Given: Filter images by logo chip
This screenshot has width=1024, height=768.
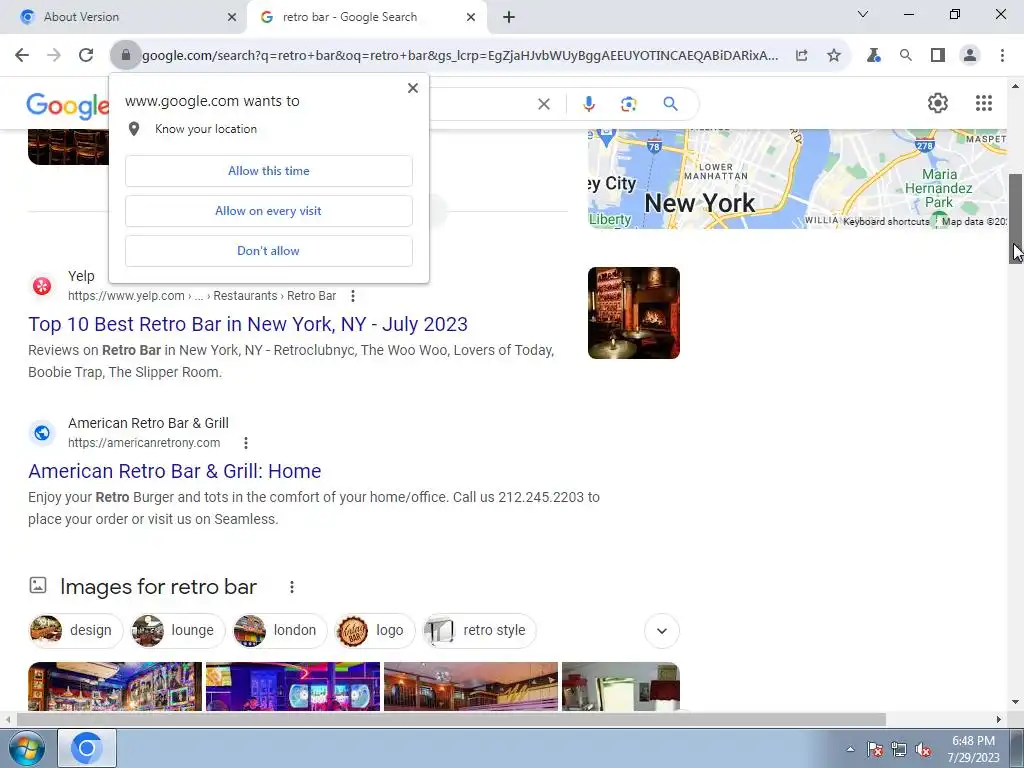Looking at the screenshot, I should coord(374,631).
